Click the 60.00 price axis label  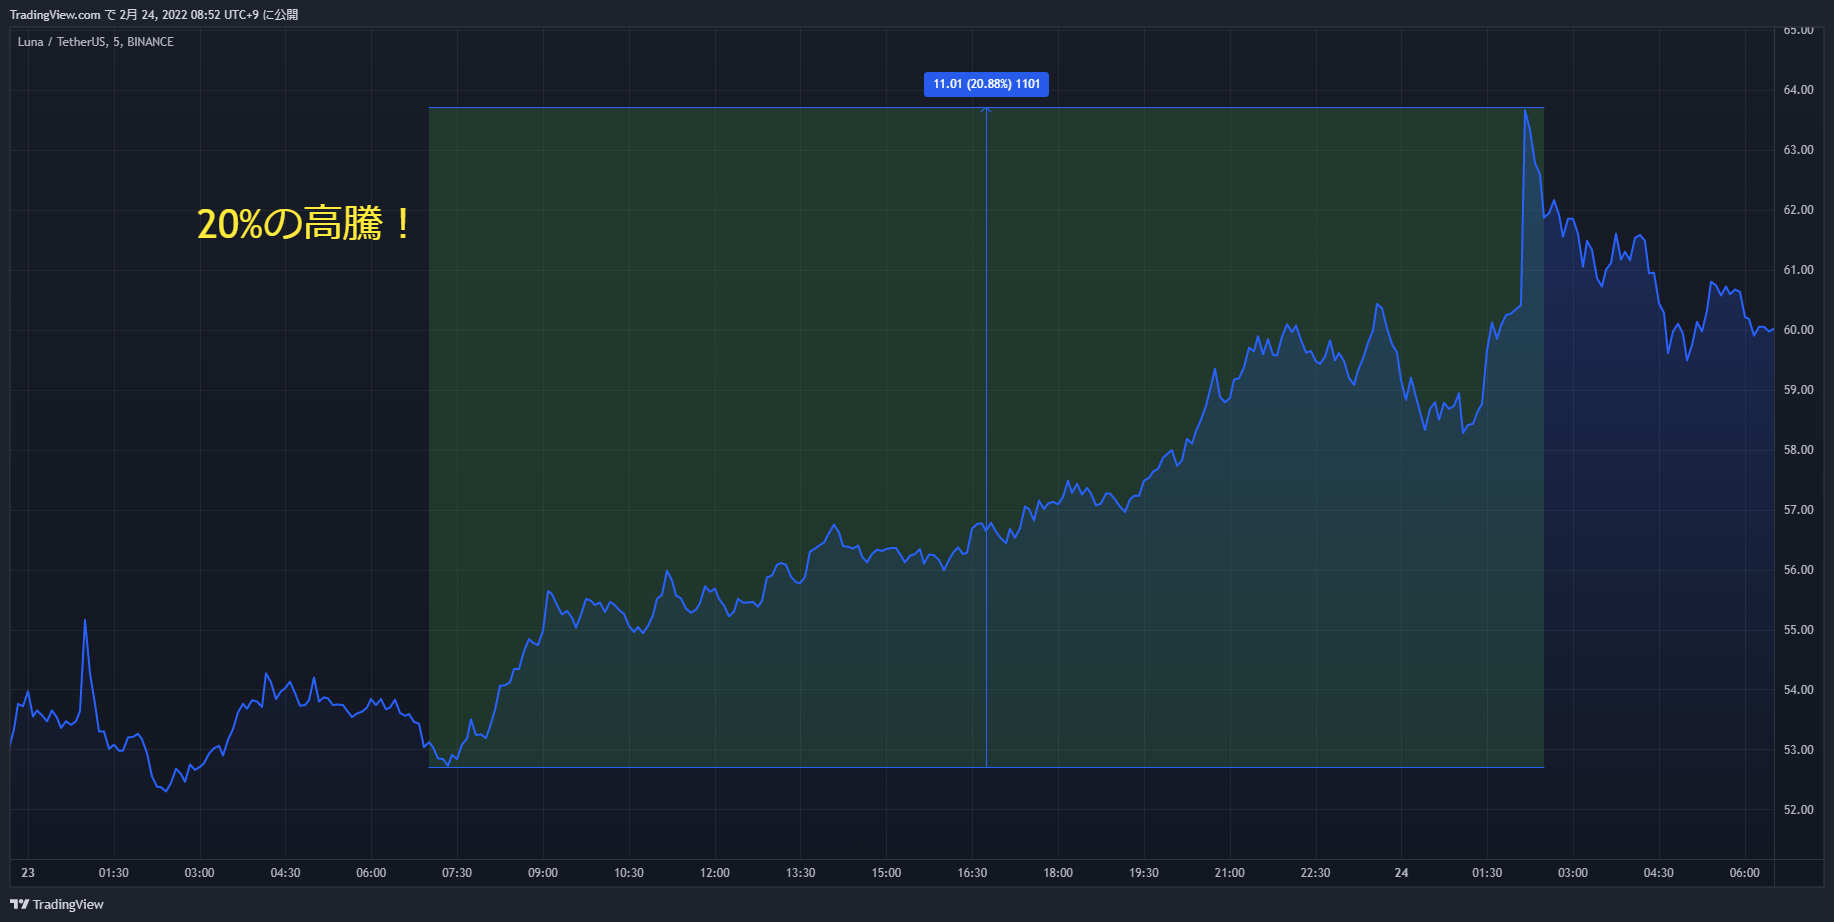[1798, 330]
